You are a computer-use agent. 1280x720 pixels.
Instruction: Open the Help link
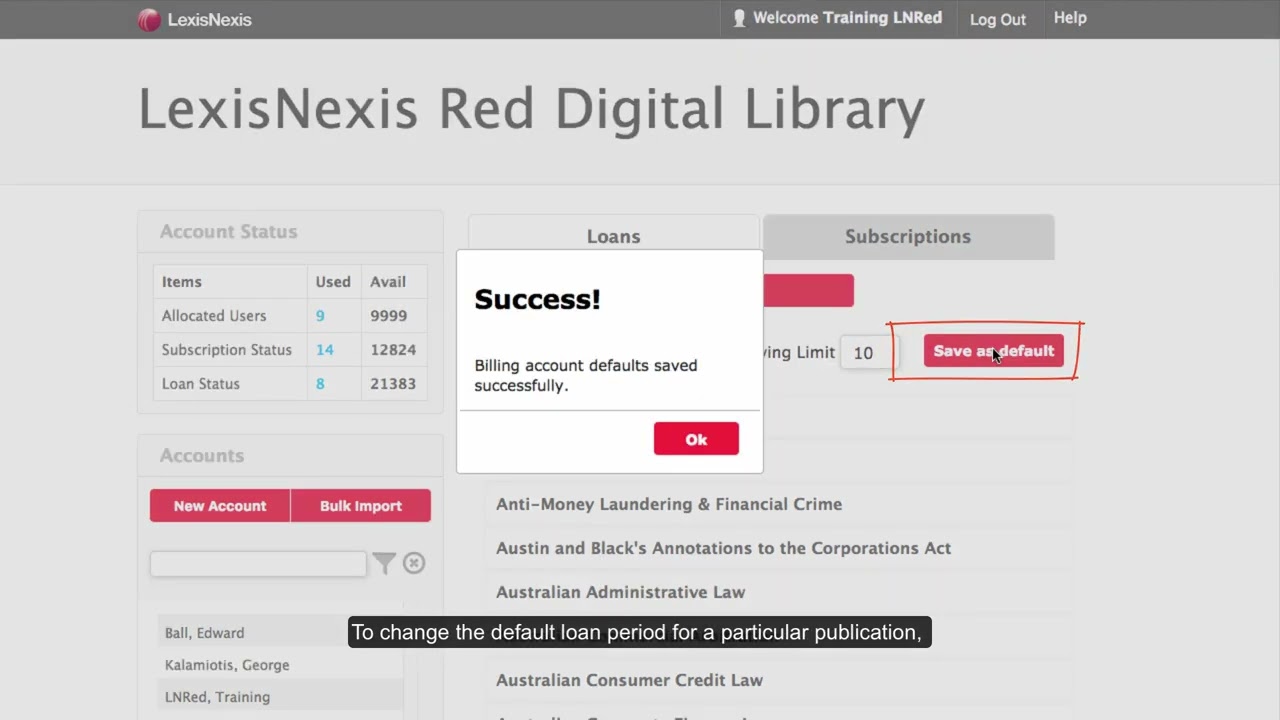1070,18
